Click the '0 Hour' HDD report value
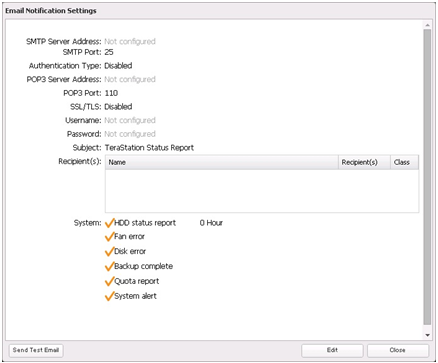 (211, 223)
